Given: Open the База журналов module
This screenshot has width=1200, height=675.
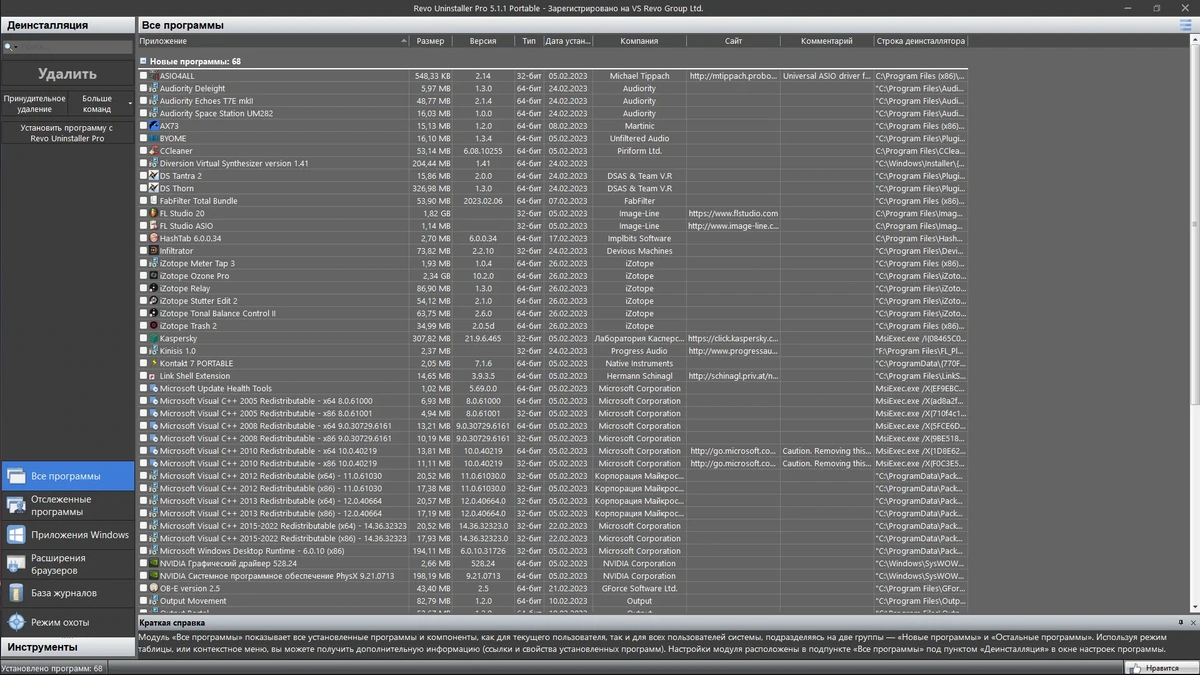Looking at the screenshot, I should [67, 593].
